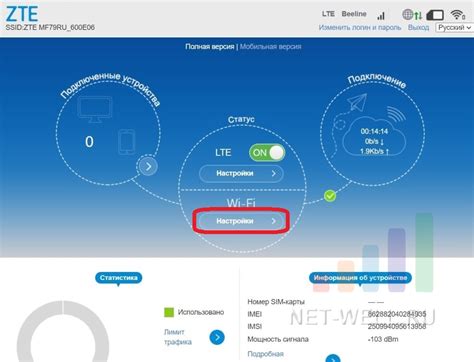Viewport: 474px width, 362px height.
Task: Click the Wi-Fi status icon in header
Action: coord(458,14)
